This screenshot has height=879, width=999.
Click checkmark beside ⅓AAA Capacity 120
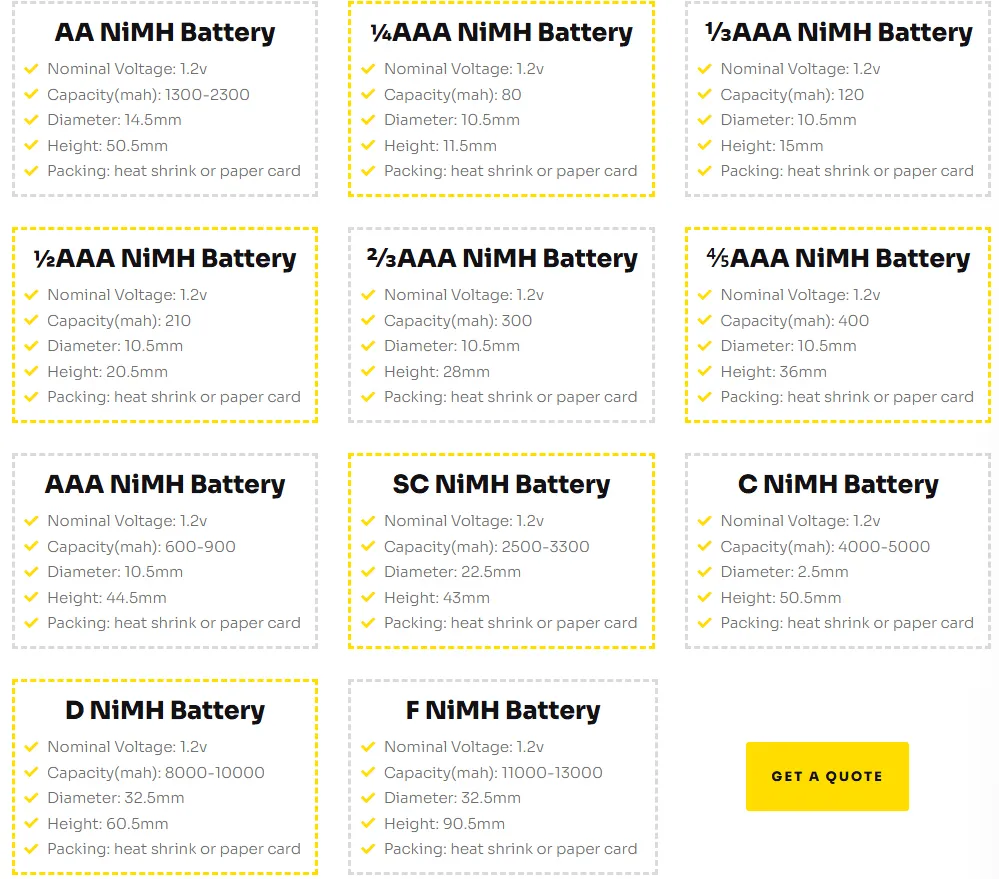[x=705, y=95]
